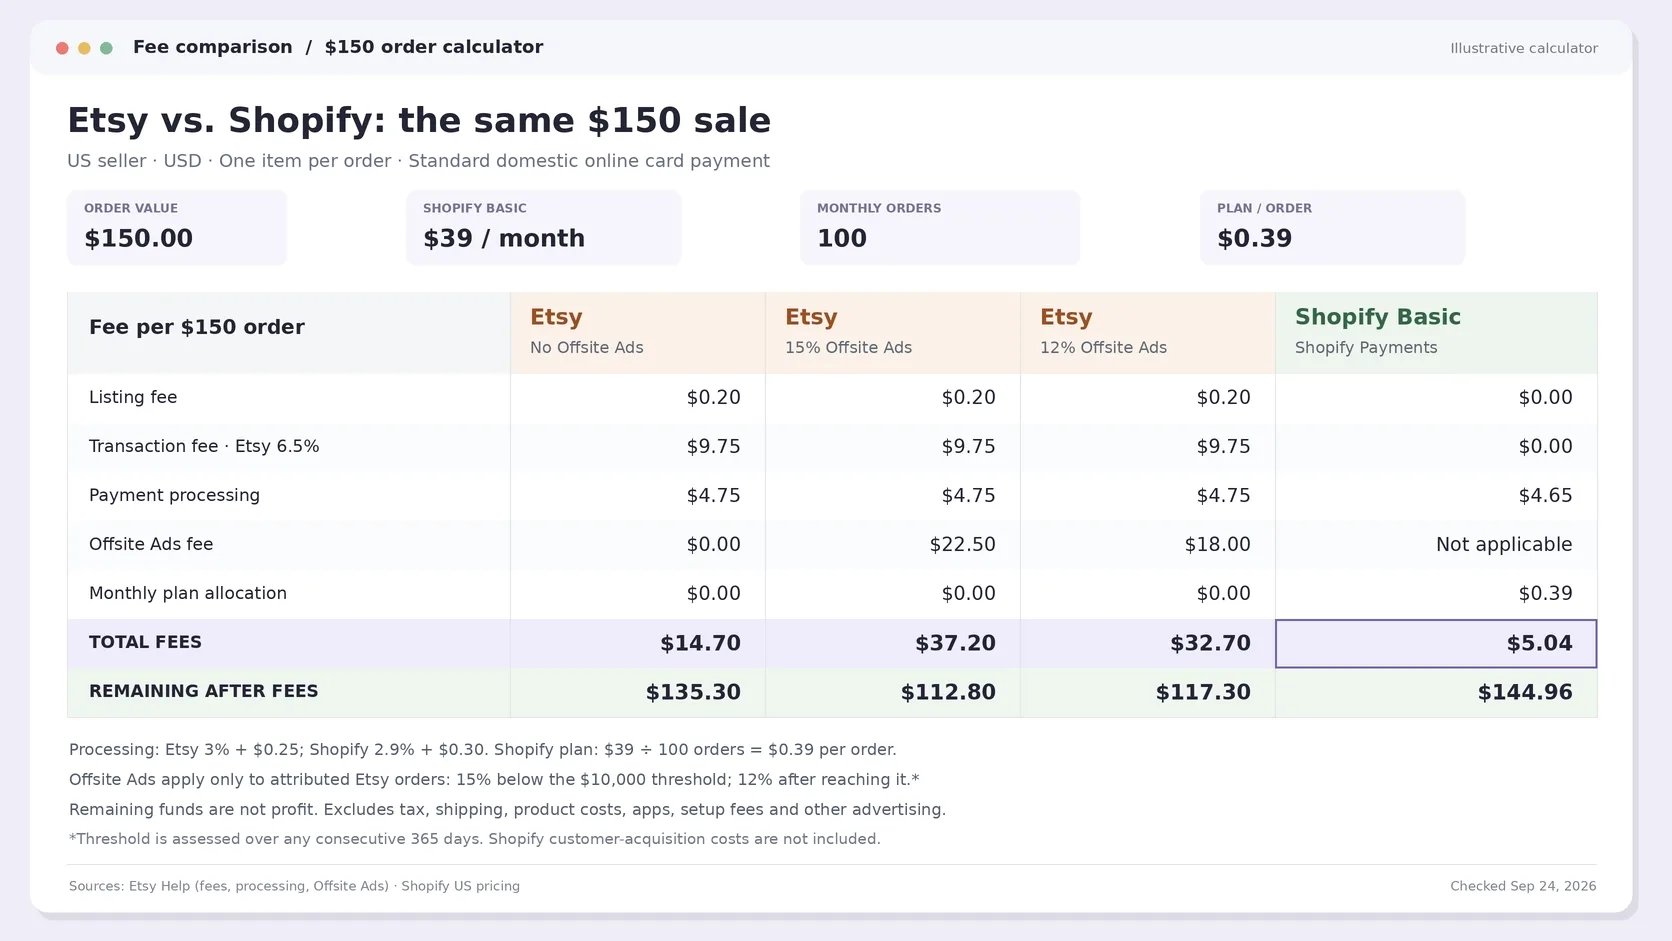Click the '$150 order calculator' breadcrumb

point(434,47)
